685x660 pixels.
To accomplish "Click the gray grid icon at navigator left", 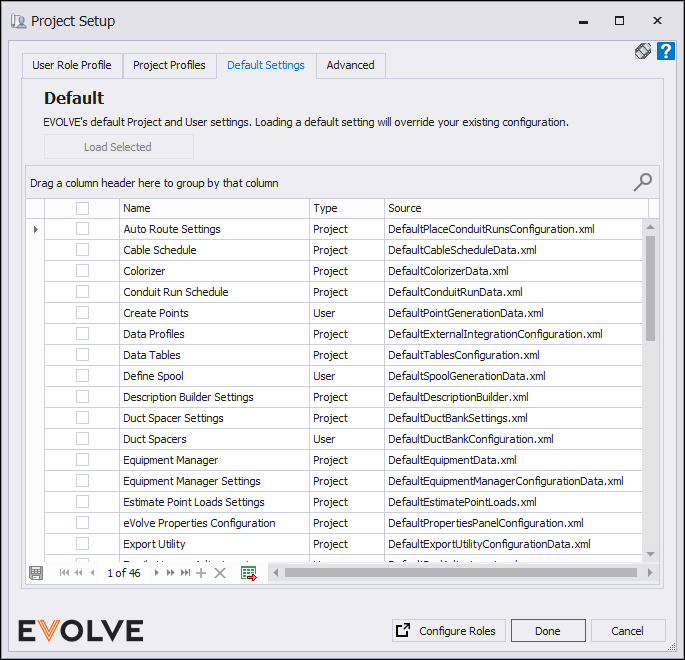I will pyautogui.click(x=36, y=573).
